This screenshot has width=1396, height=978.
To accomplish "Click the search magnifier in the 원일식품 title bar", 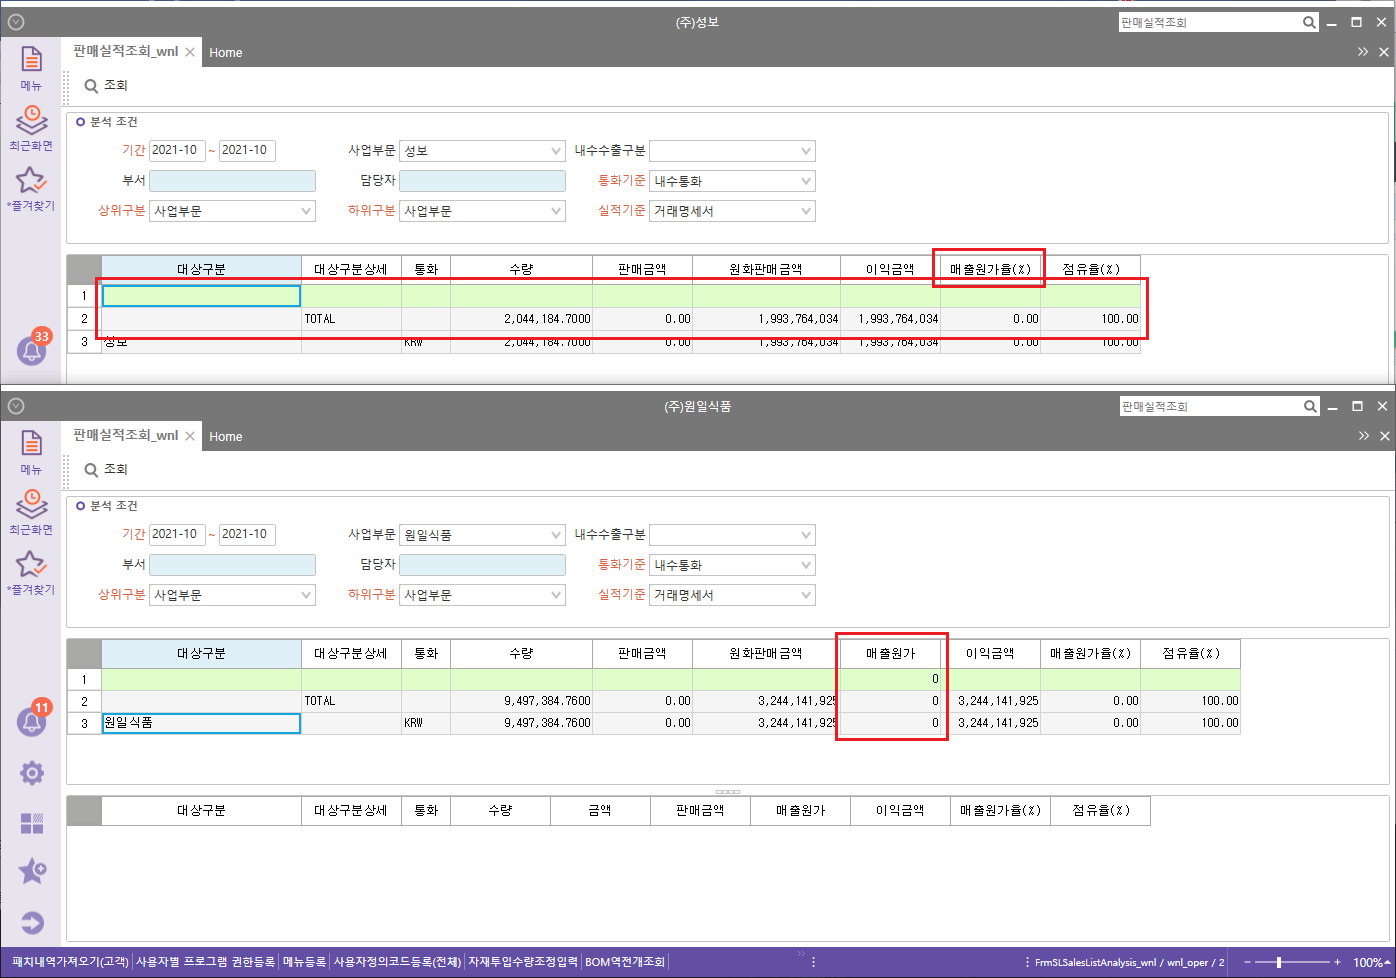I will click(x=1309, y=406).
